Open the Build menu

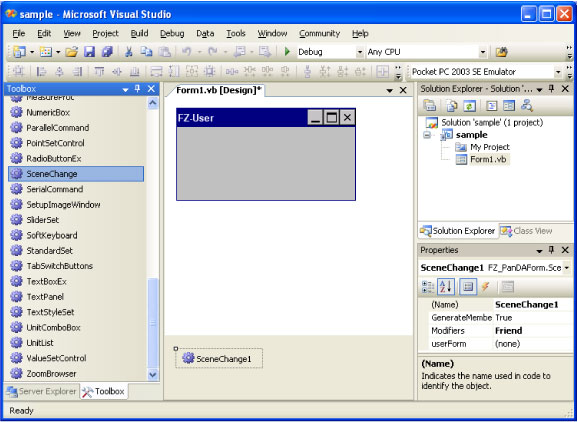point(139,34)
